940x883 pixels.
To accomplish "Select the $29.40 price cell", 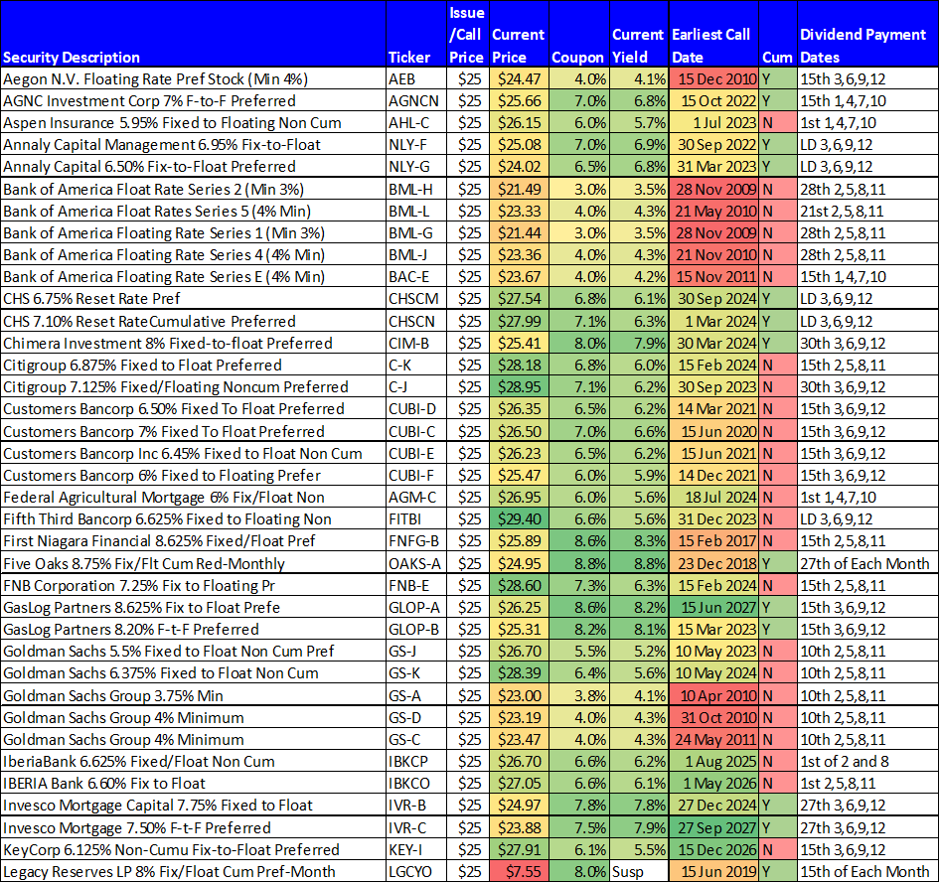I will [519, 519].
